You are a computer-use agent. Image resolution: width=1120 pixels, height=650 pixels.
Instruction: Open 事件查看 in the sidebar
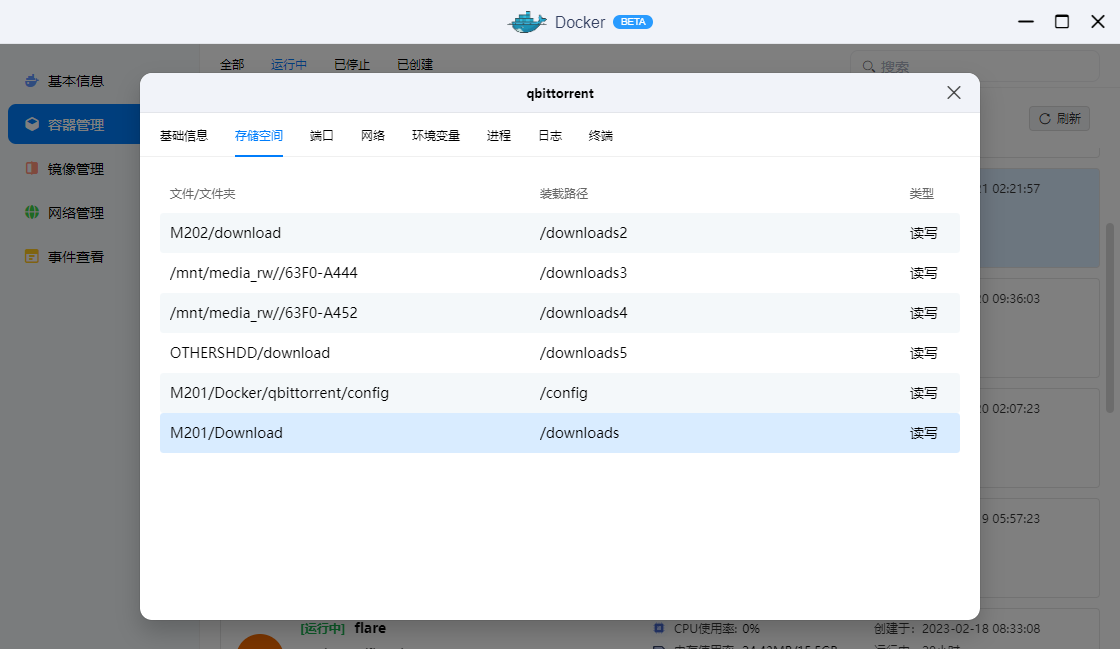74,256
